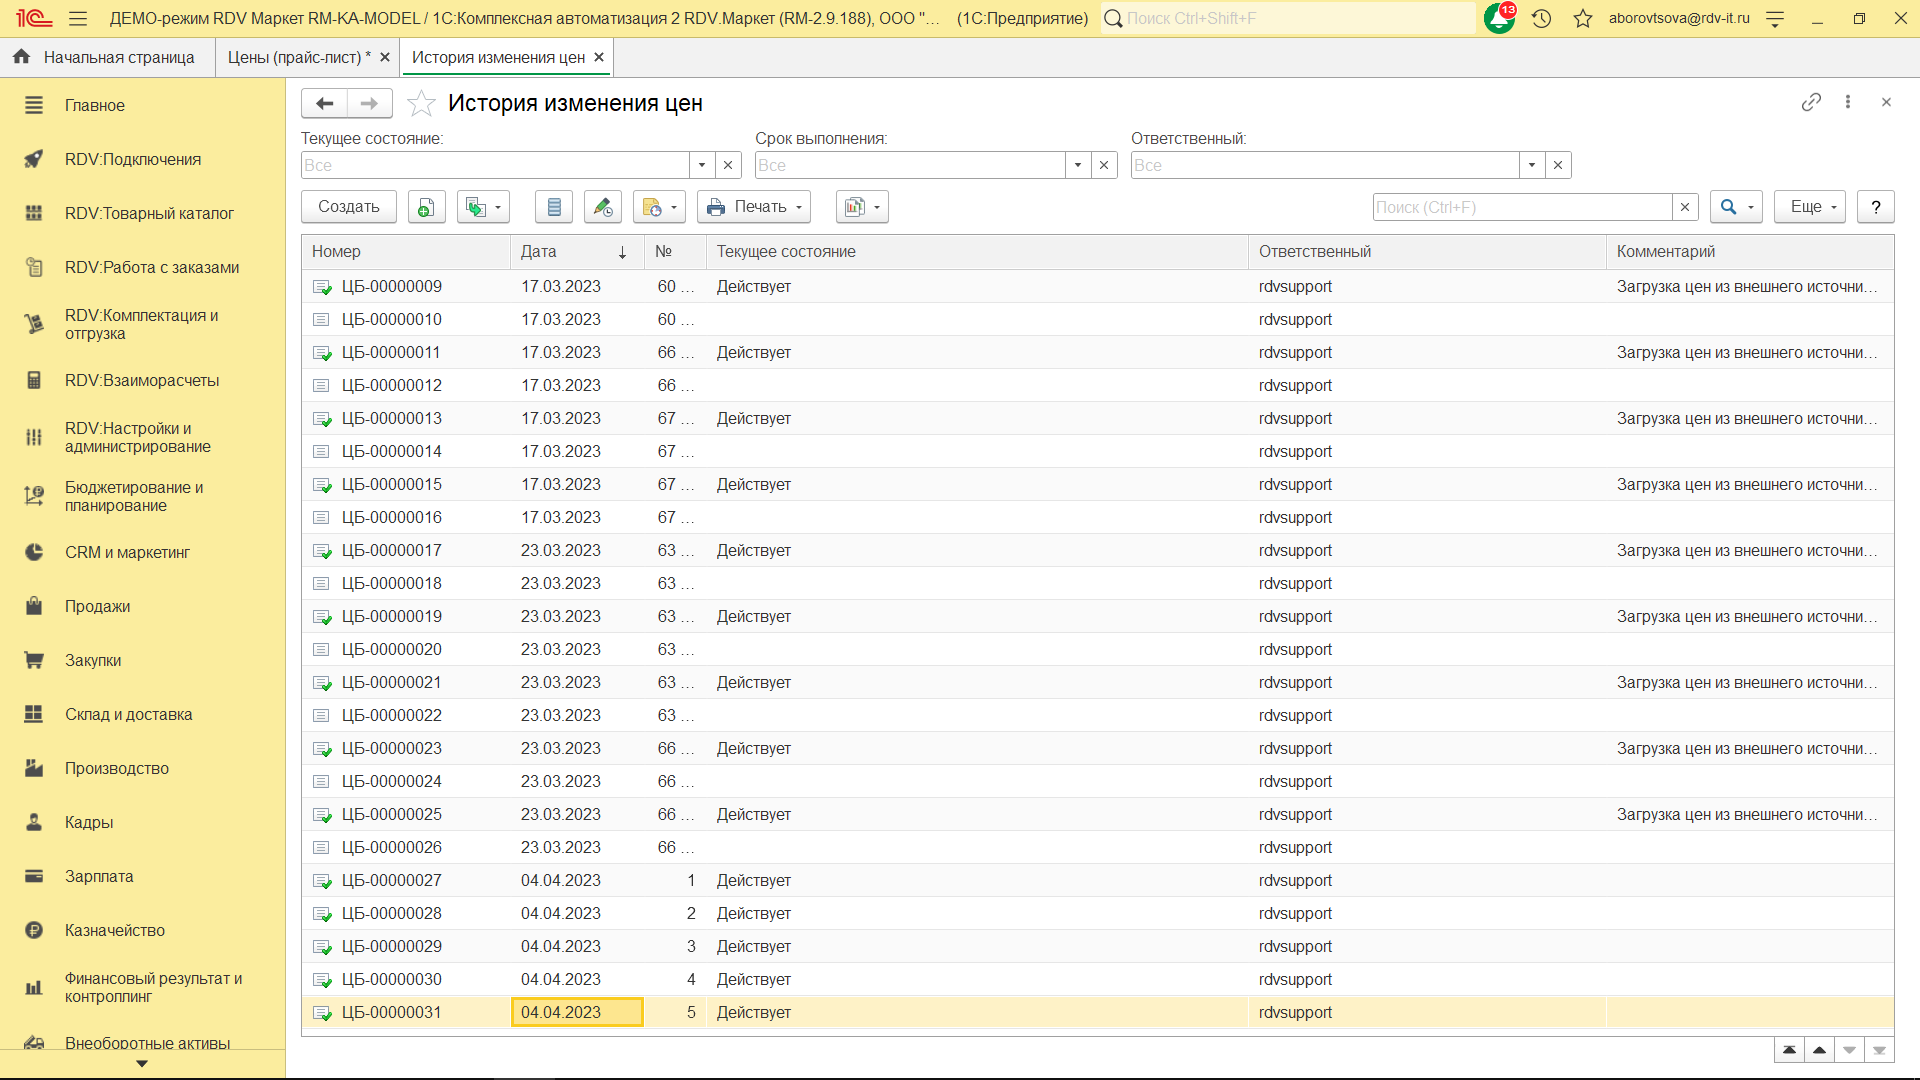Click the list view stacked lines icon
The width and height of the screenshot is (1920, 1080).
point(554,207)
